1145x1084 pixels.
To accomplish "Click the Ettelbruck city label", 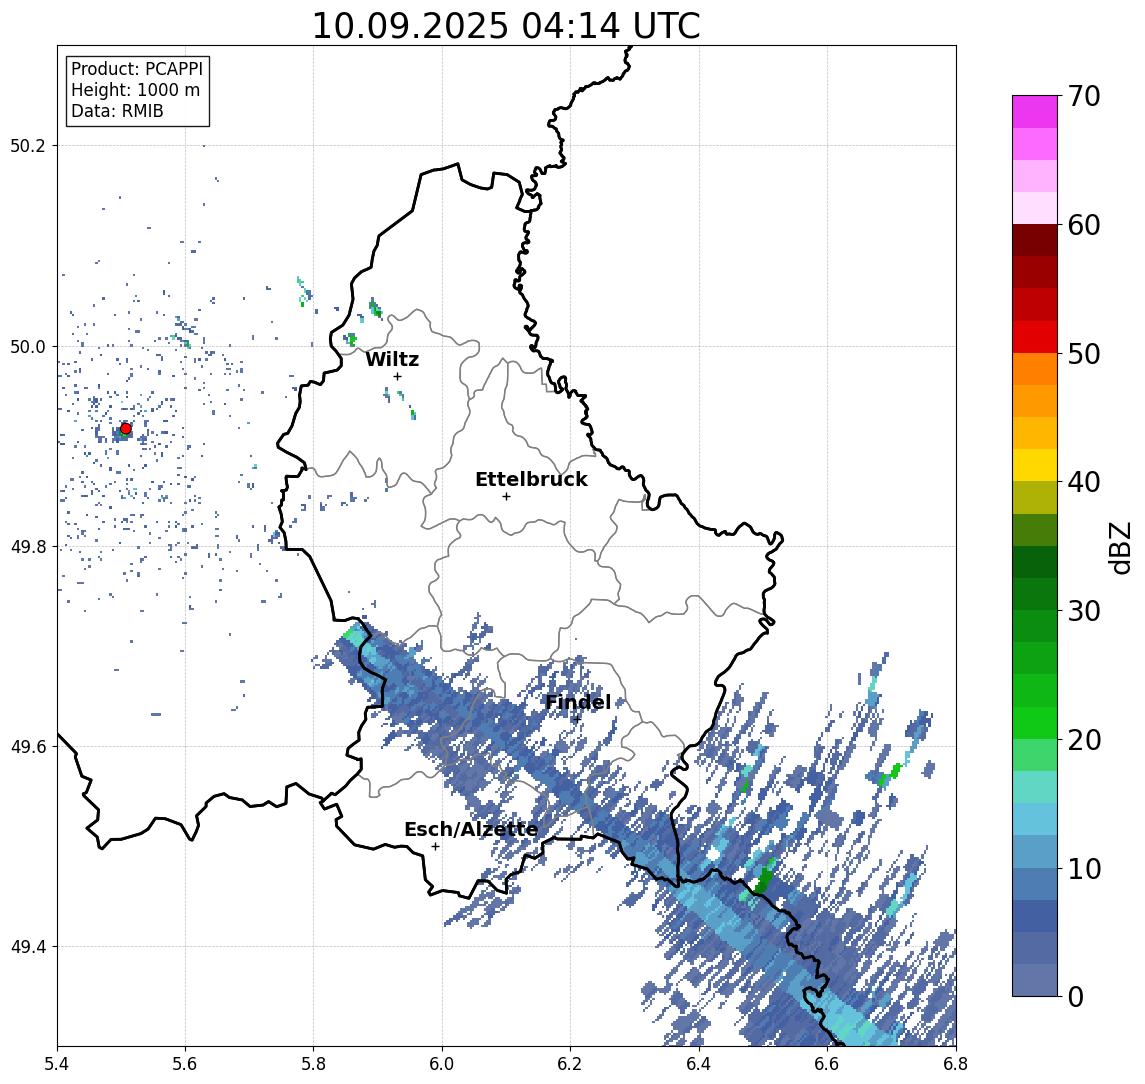I will pyautogui.click(x=532, y=479).
